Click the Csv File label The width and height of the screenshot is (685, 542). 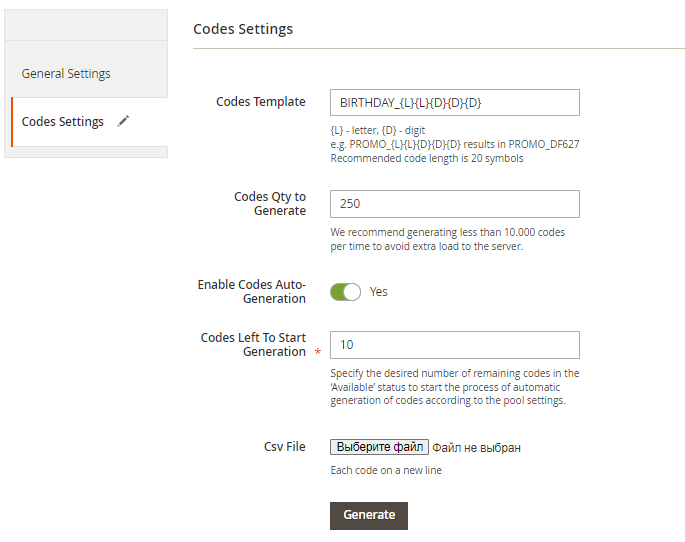[284, 447]
